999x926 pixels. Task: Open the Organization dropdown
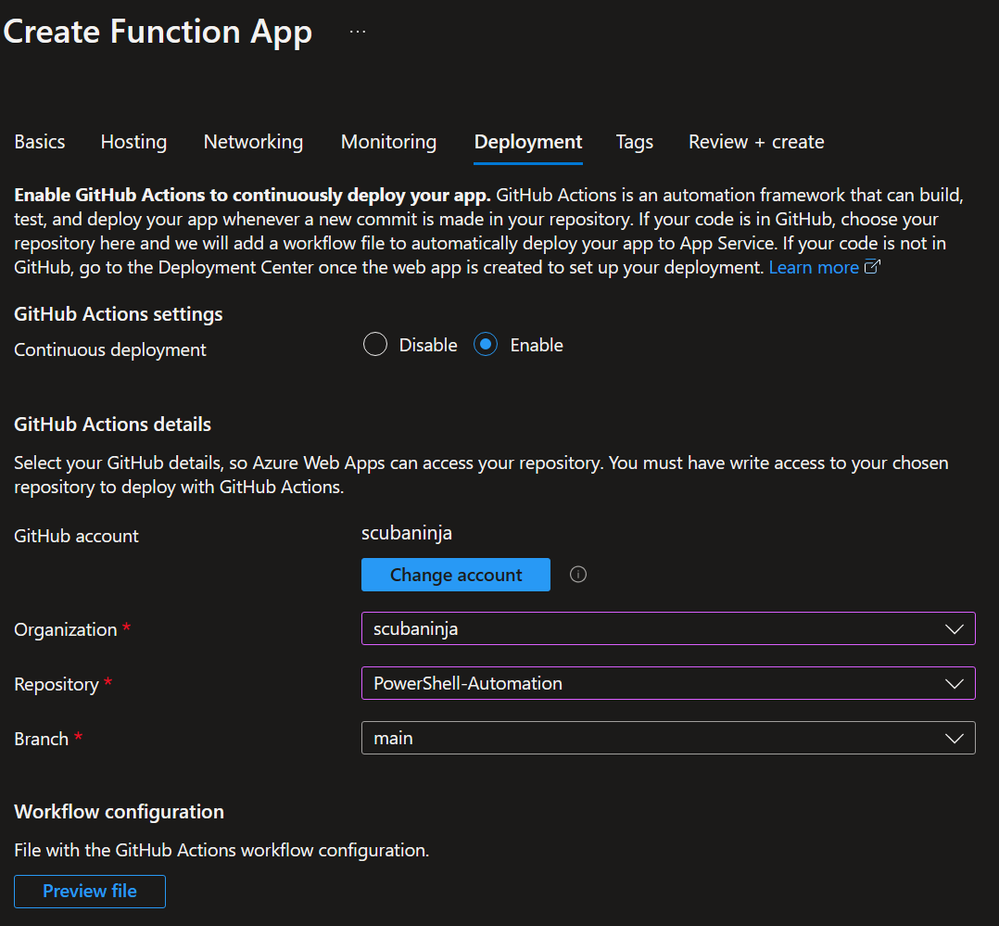coord(668,628)
